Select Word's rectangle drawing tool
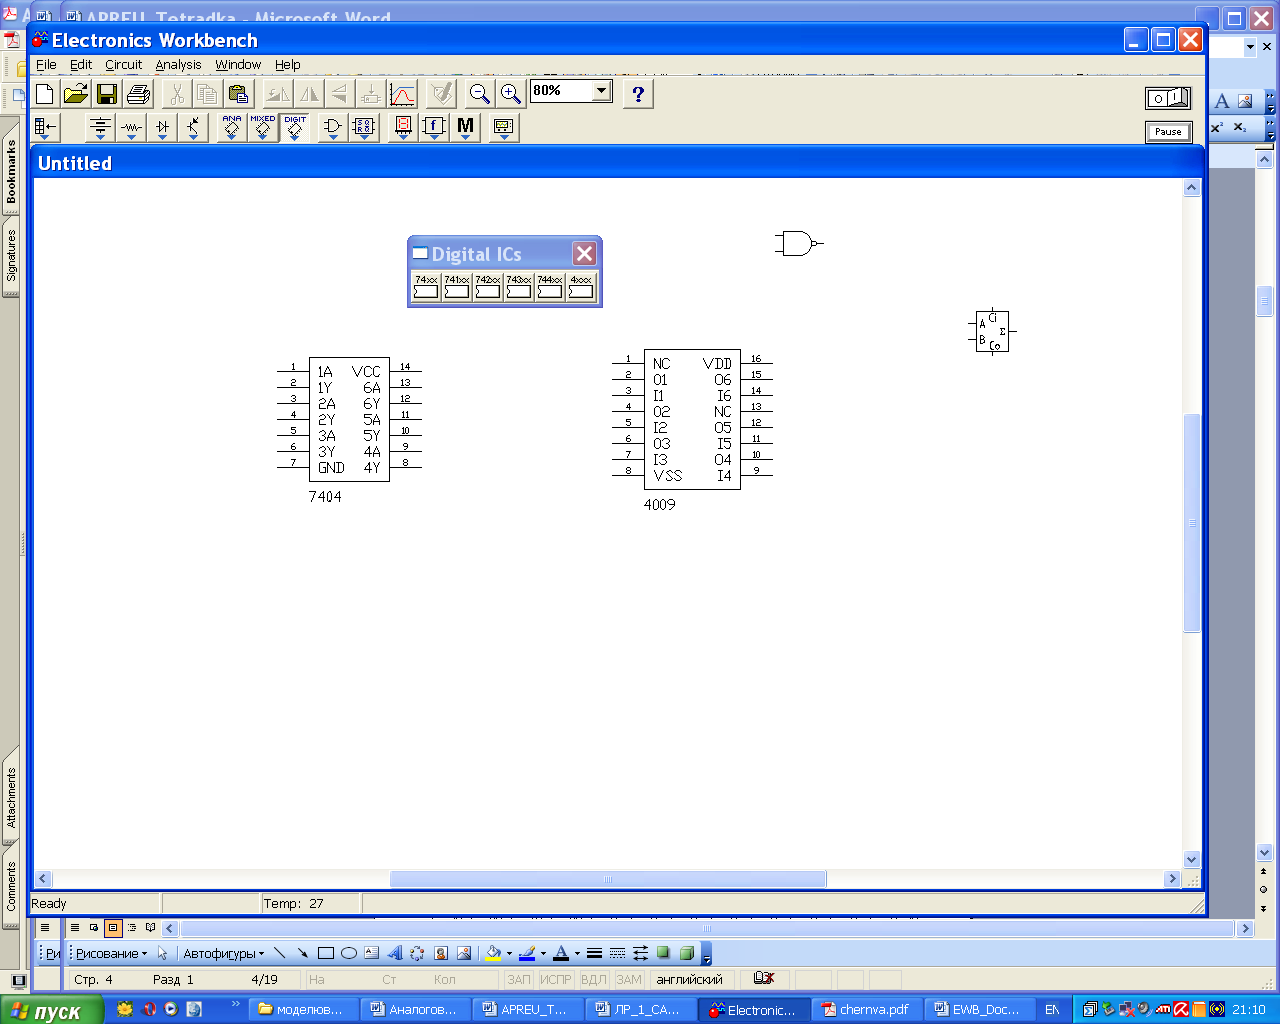Viewport: 1280px width, 1024px height. [x=326, y=953]
